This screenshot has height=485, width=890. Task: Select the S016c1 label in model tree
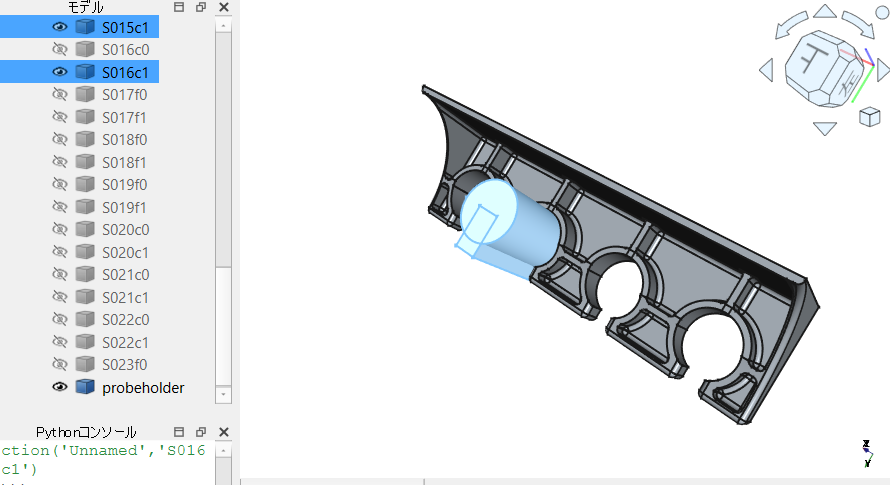click(x=125, y=73)
